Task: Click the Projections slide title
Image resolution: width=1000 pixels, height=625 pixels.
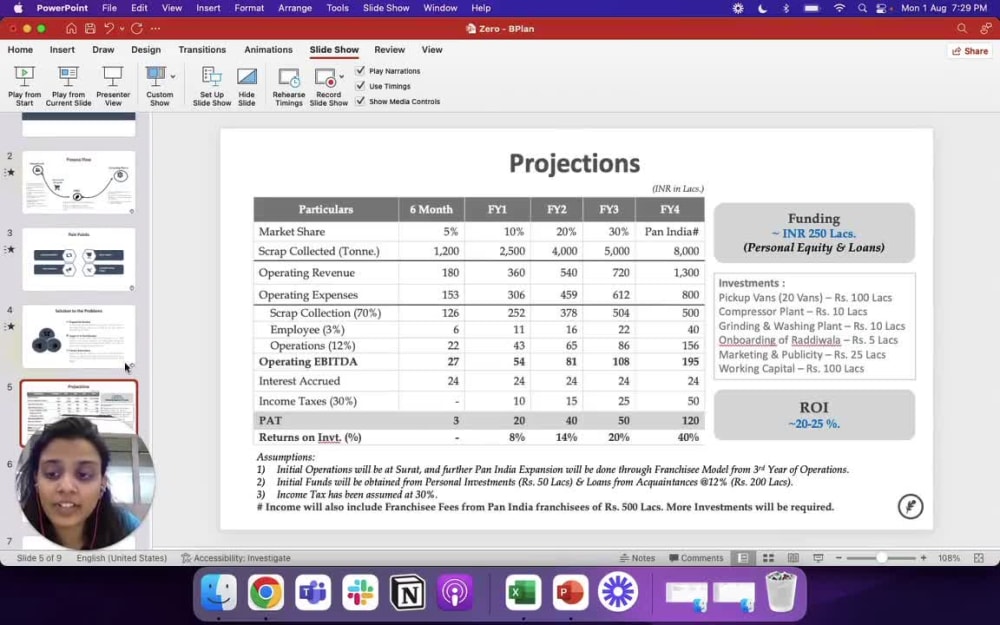Action: pyautogui.click(x=575, y=163)
